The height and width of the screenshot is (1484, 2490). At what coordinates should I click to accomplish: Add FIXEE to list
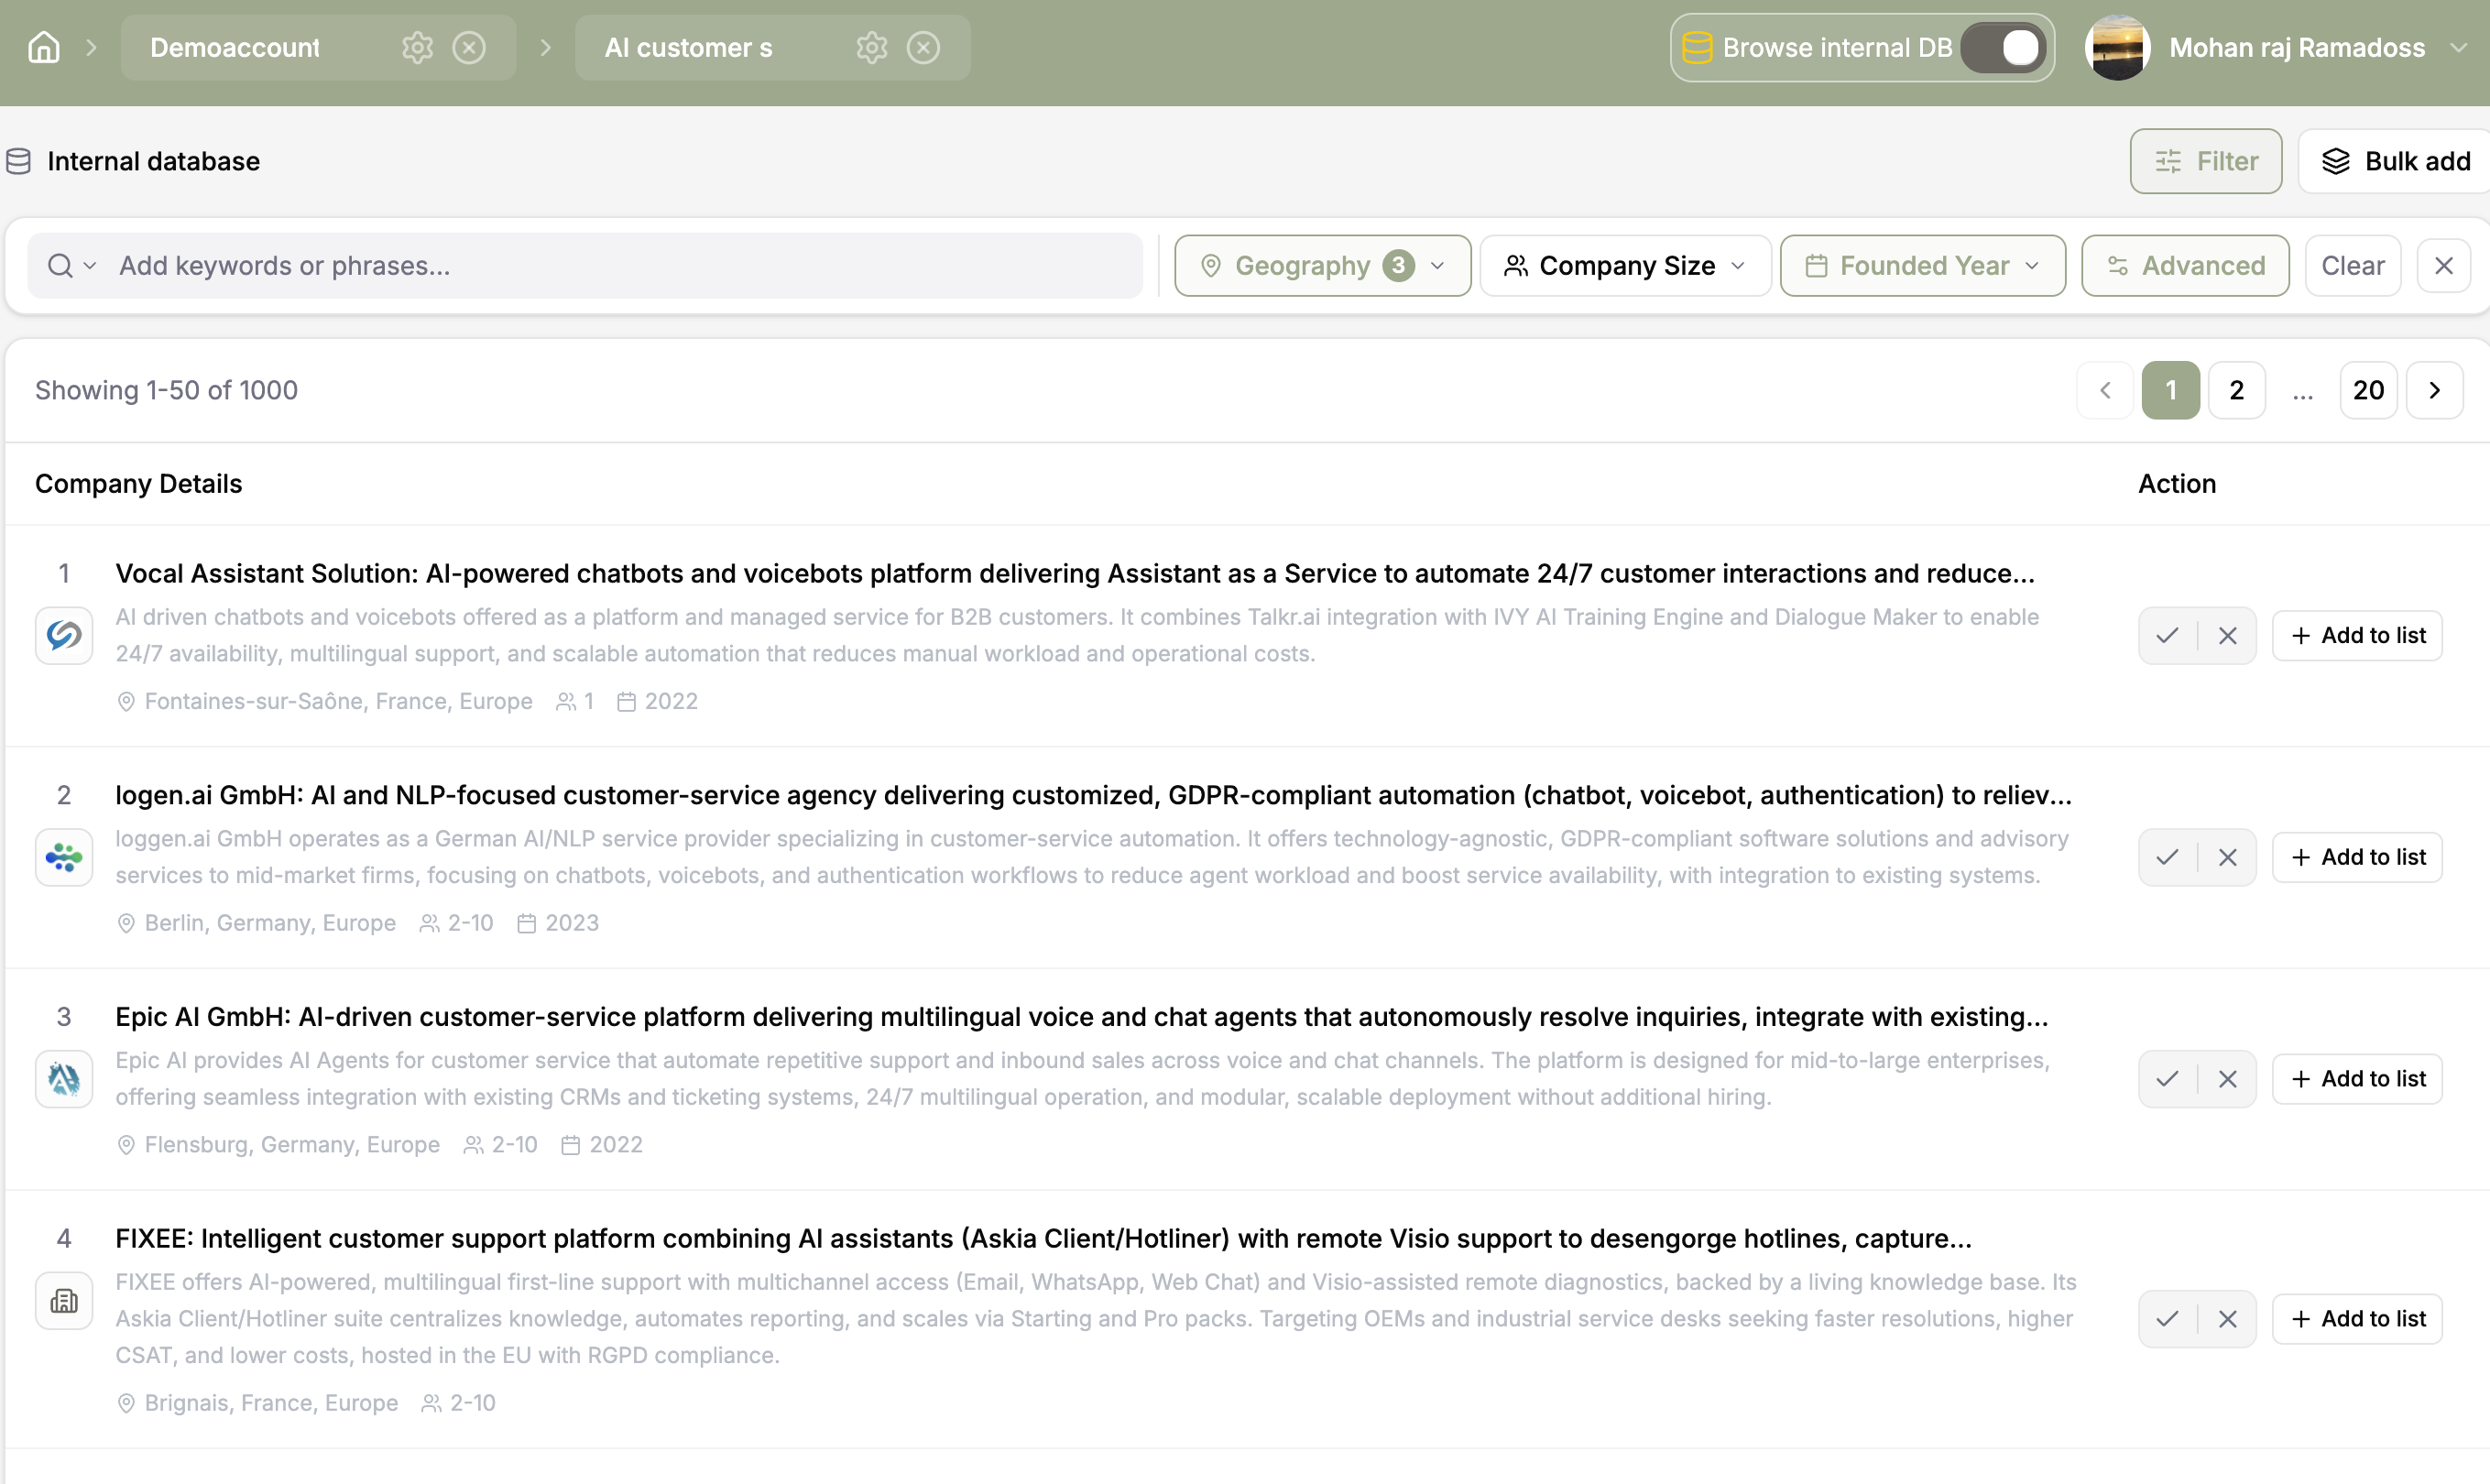2357,1319
